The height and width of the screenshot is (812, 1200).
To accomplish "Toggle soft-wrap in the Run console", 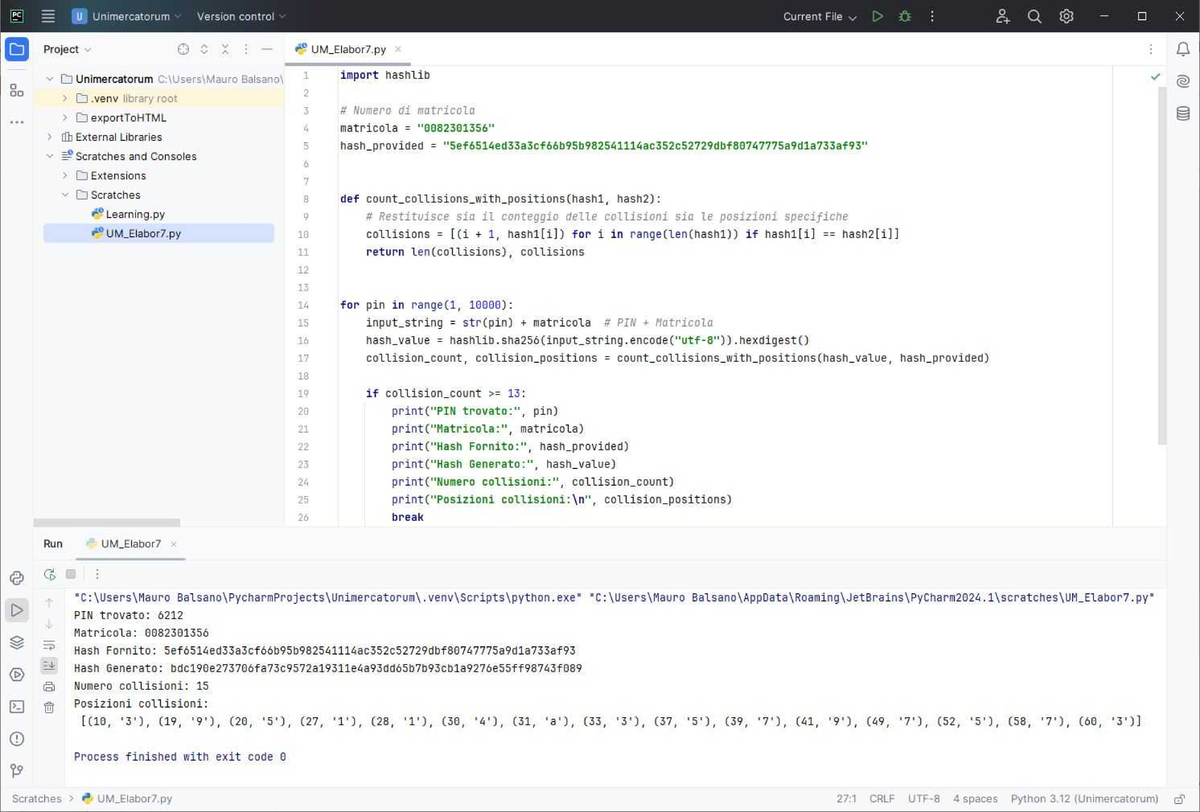I will click(x=49, y=644).
